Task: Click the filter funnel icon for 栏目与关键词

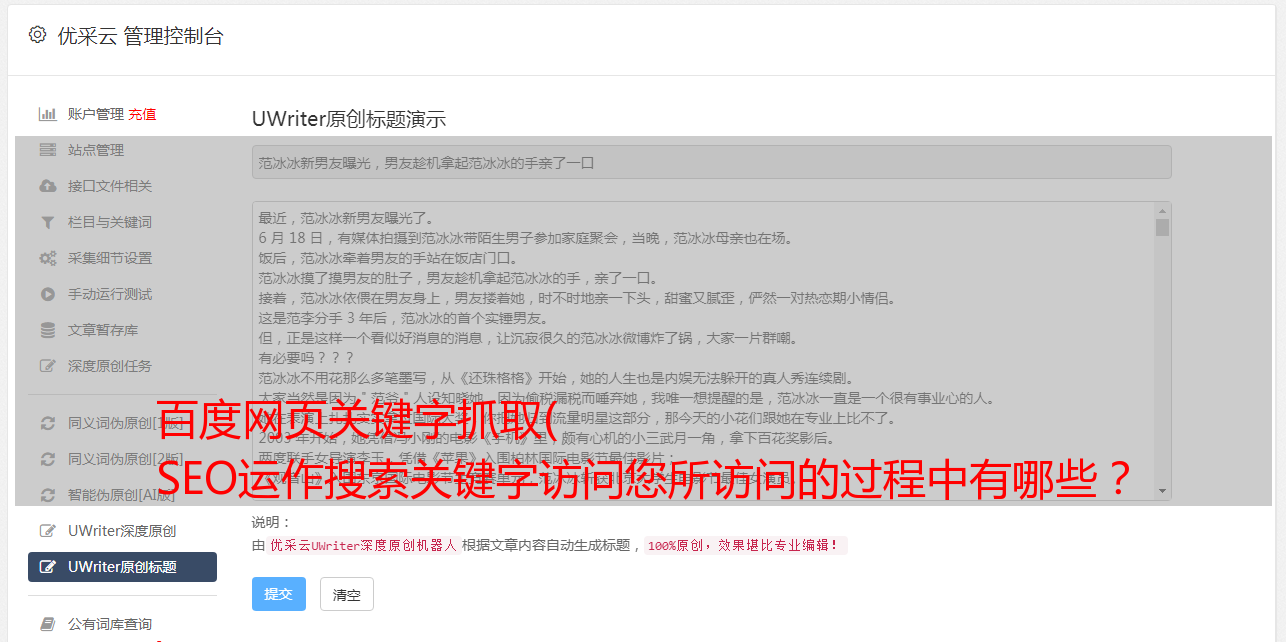Action: point(47,222)
